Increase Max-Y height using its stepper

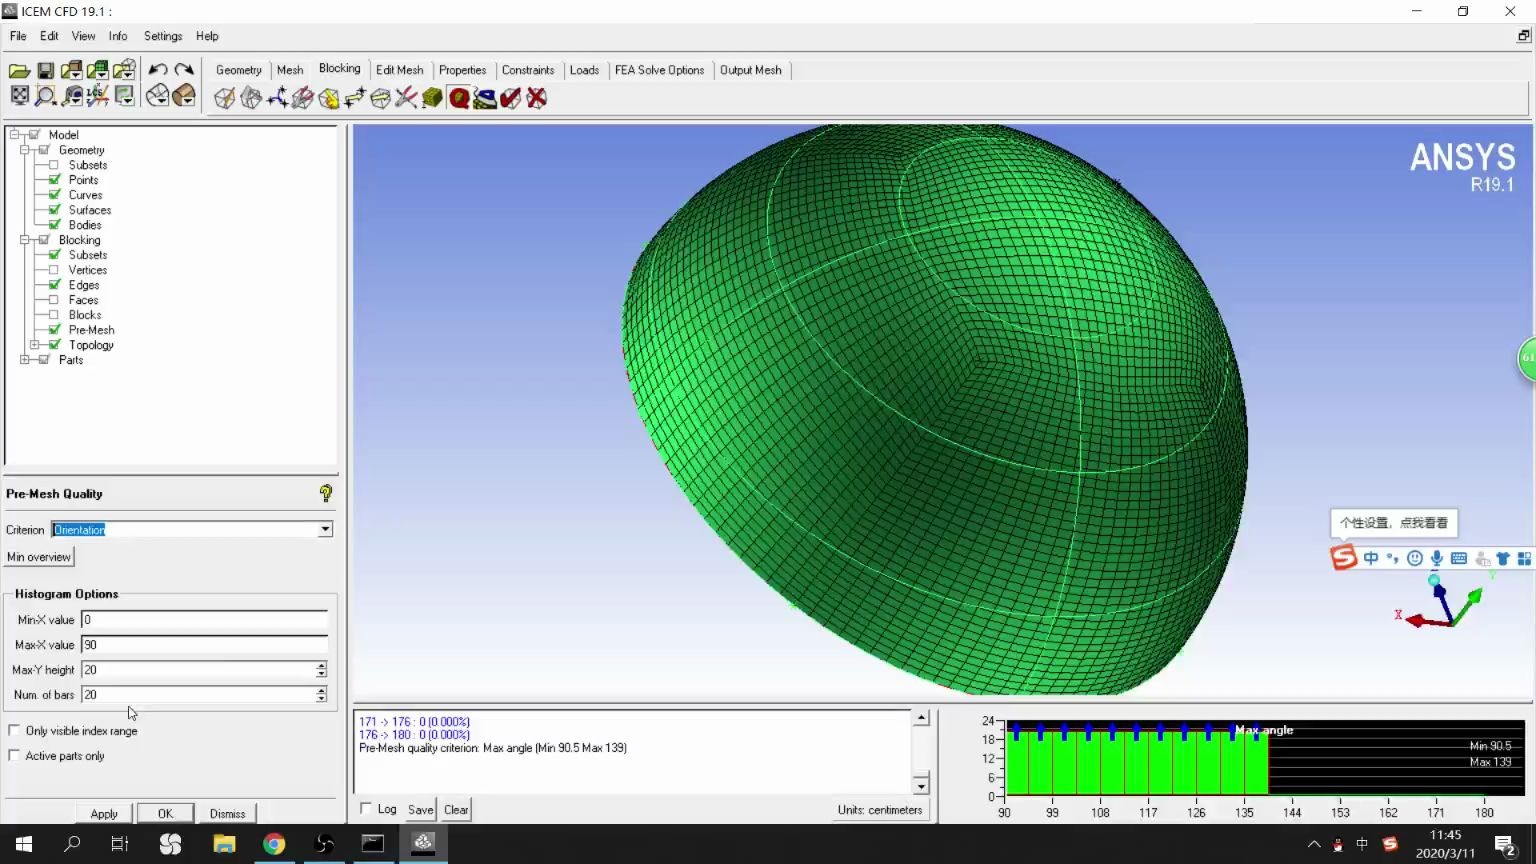pyautogui.click(x=321, y=665)
